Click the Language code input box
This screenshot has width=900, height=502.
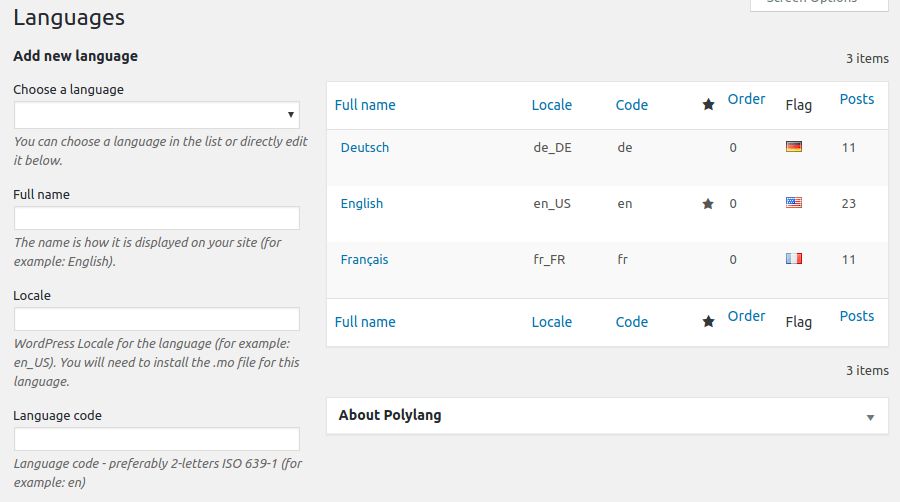point(156,439)
